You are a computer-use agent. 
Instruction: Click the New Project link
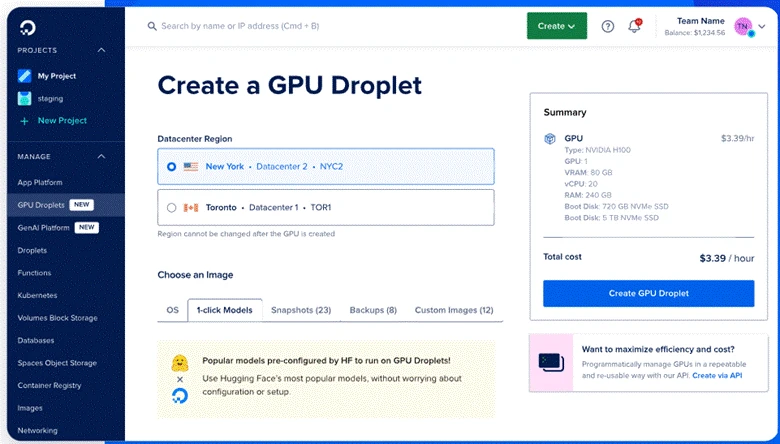coord(62,121)
